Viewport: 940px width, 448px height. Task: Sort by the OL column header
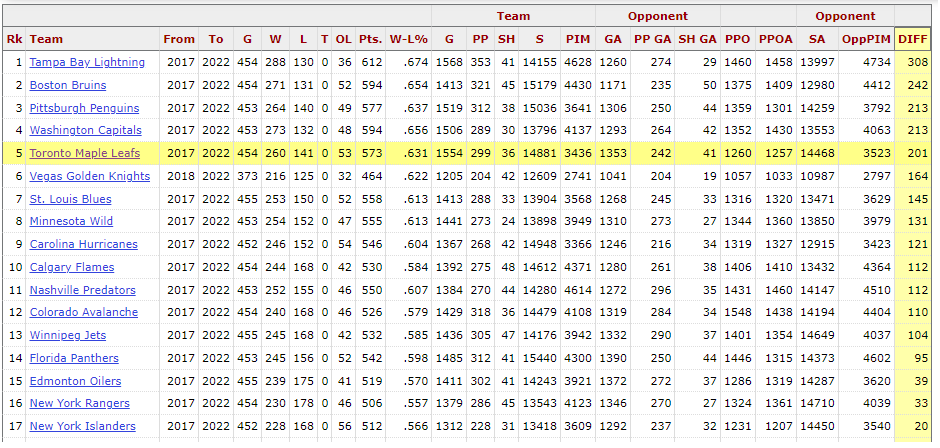click(x=344, y=39)
